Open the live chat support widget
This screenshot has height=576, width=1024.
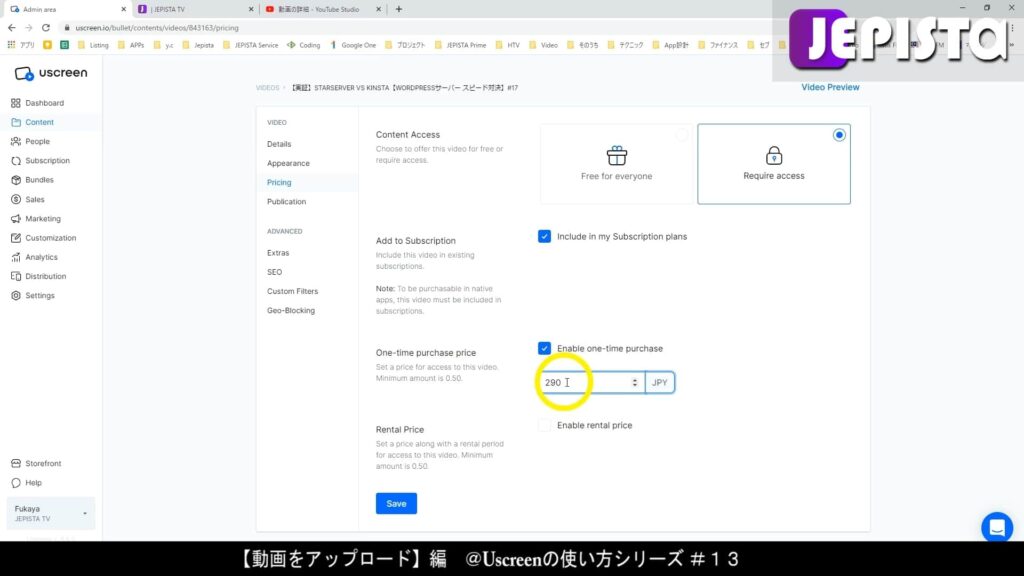coord(997,527)
